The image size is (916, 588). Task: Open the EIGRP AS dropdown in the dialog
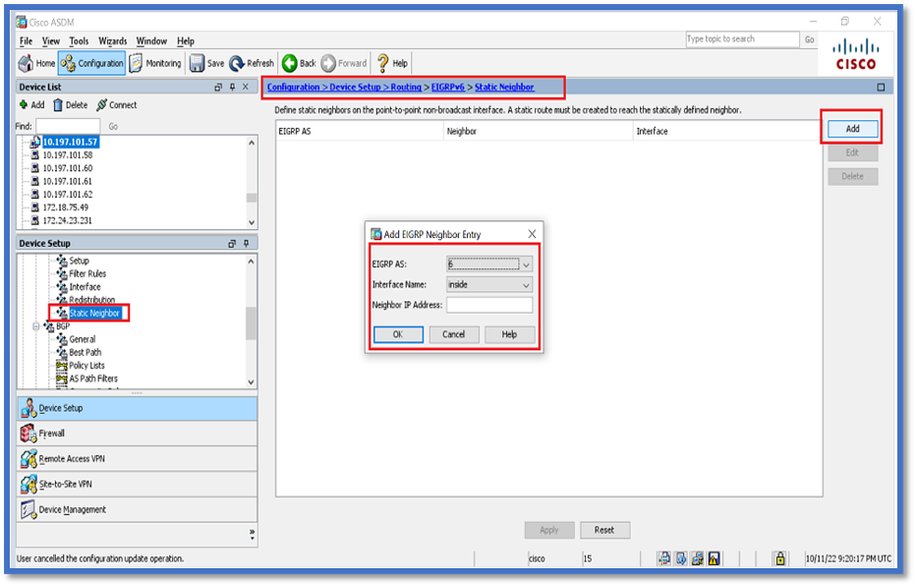click(x=526, y=265)
